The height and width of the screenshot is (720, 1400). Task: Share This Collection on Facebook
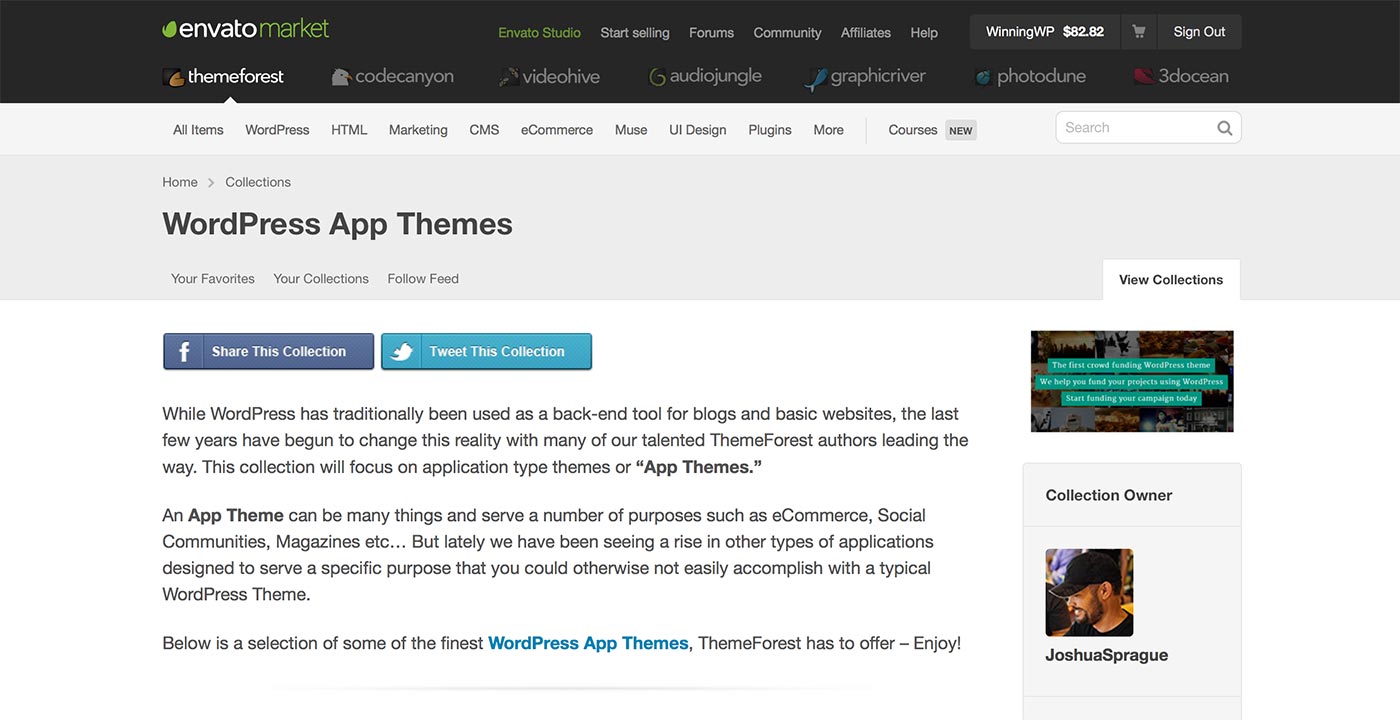tap(269, 351)
